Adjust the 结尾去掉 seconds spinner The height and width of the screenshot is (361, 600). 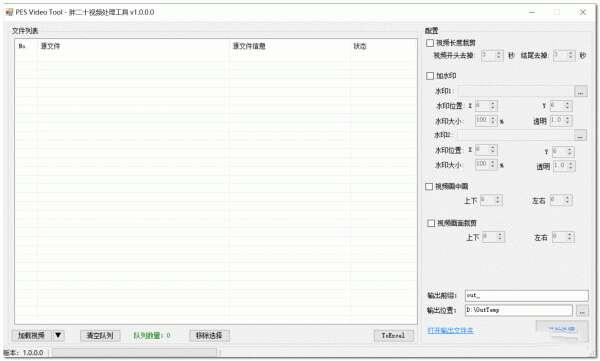(x=564, y=56)
